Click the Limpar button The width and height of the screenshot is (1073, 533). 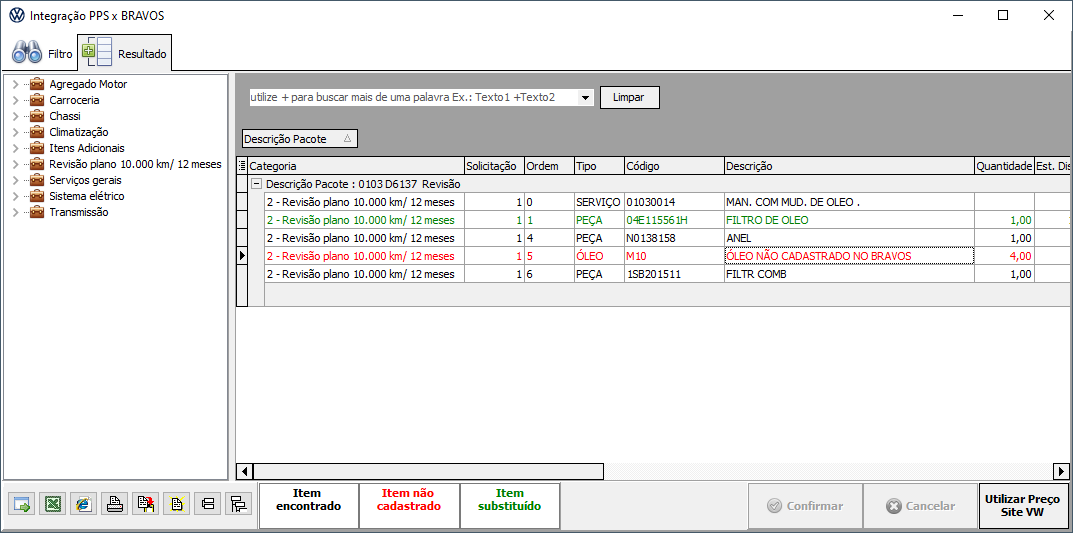click(x=630, y=97)
